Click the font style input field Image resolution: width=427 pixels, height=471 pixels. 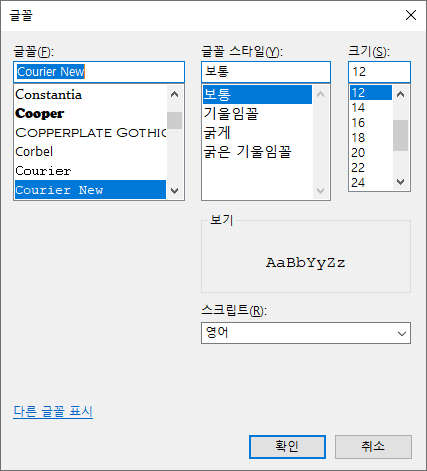(266, 72)
